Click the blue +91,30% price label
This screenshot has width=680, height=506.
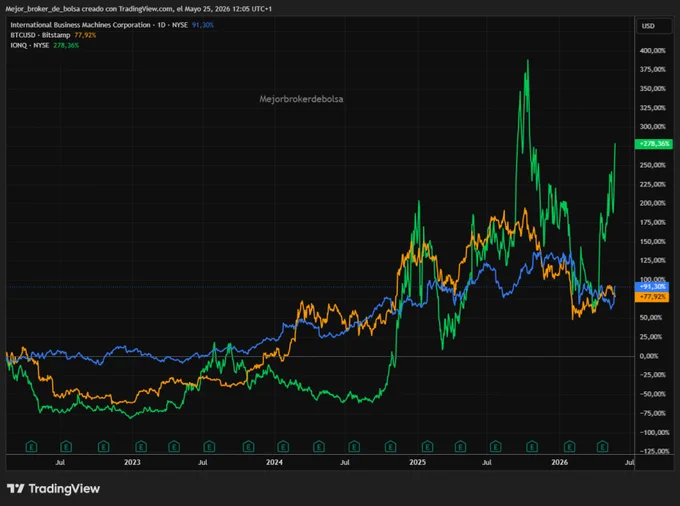click(x=652, y=287)
